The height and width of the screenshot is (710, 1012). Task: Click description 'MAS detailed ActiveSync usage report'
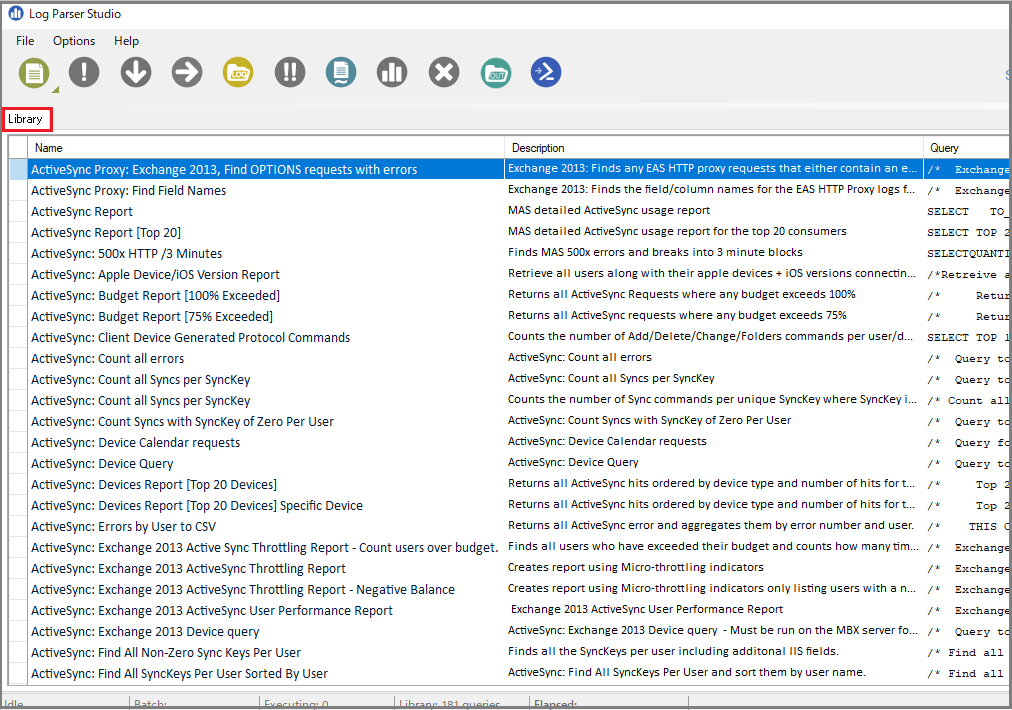tap(609, 210)
